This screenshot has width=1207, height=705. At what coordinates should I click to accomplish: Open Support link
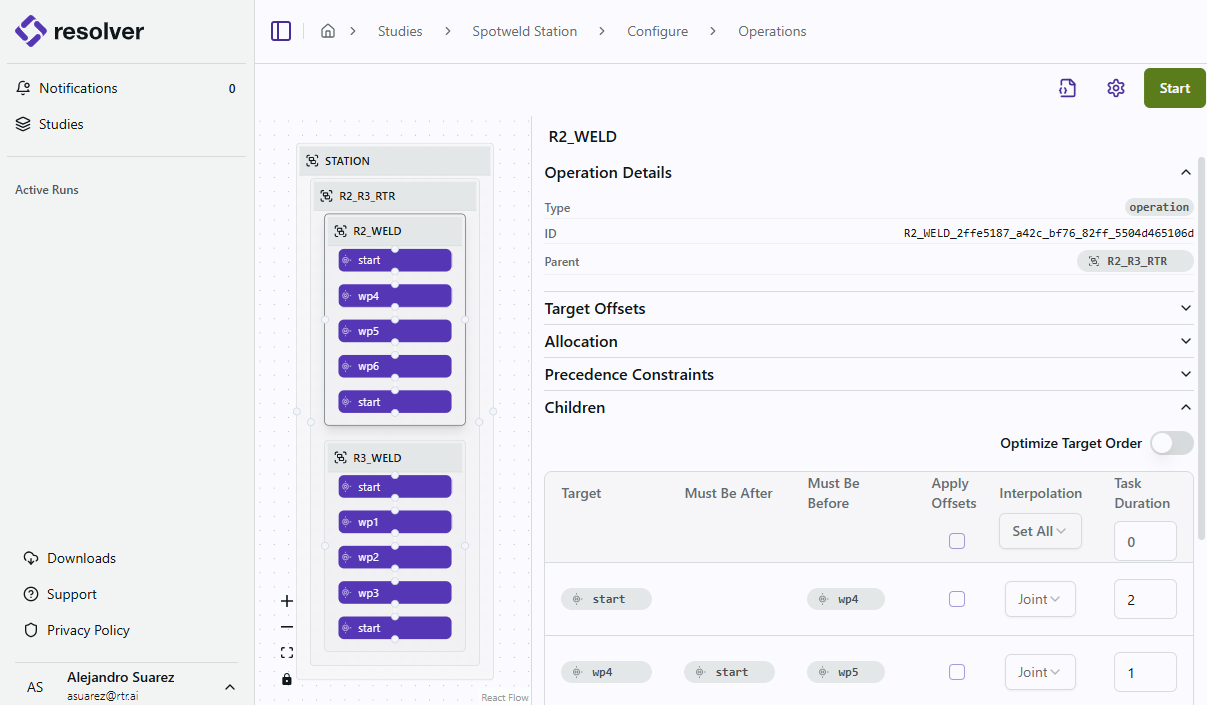point(72,594)
